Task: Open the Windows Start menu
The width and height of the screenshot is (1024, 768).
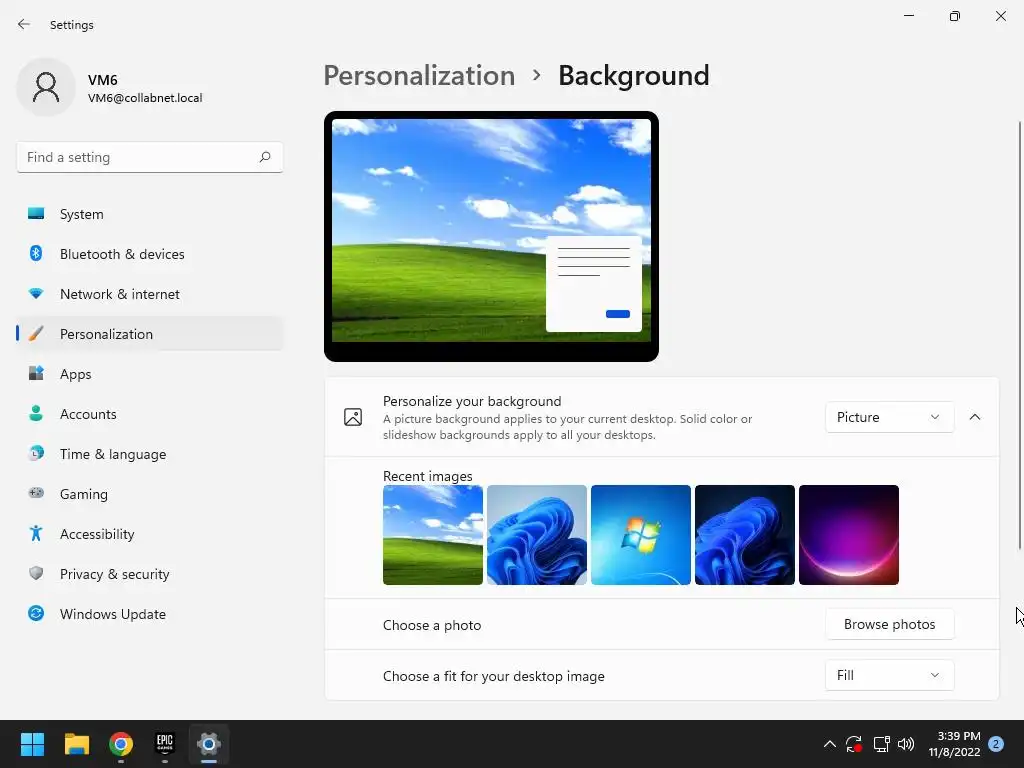Action: click(x=32, y=744)
